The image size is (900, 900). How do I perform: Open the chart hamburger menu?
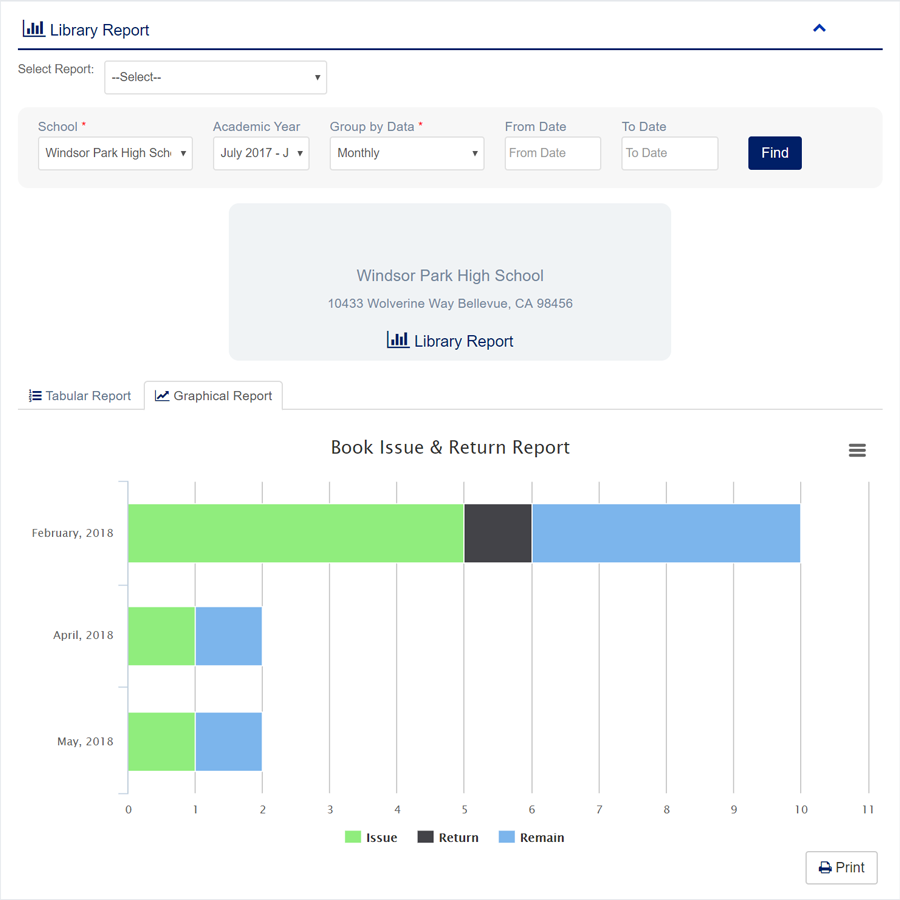[x=857, y=451]
